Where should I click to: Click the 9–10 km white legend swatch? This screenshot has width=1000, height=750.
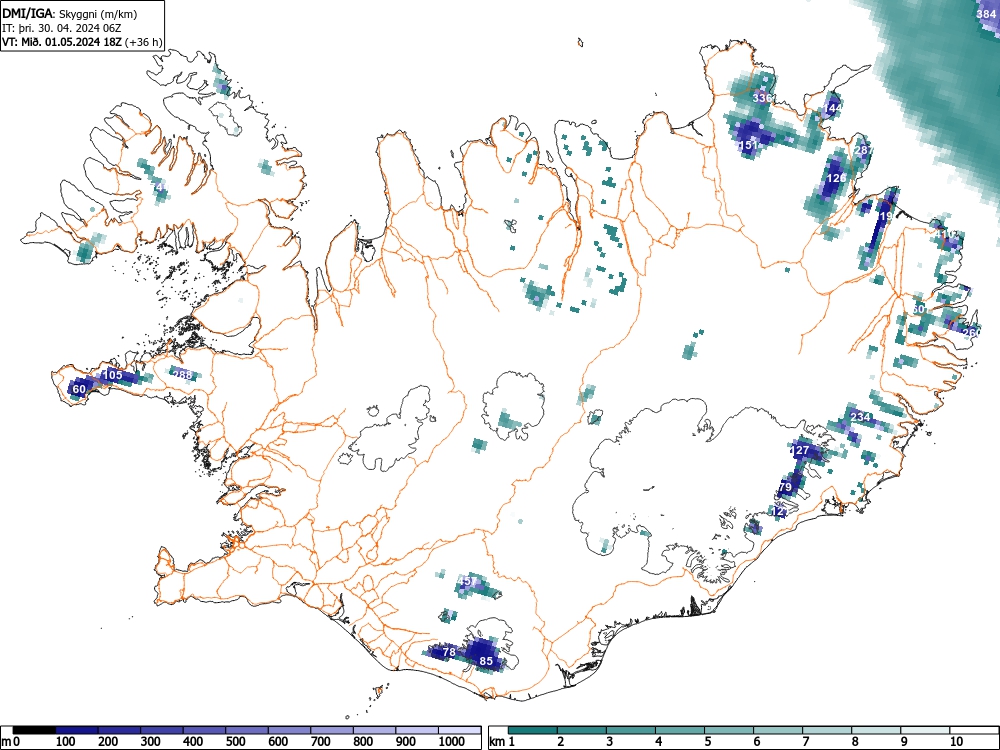point(925,730)
